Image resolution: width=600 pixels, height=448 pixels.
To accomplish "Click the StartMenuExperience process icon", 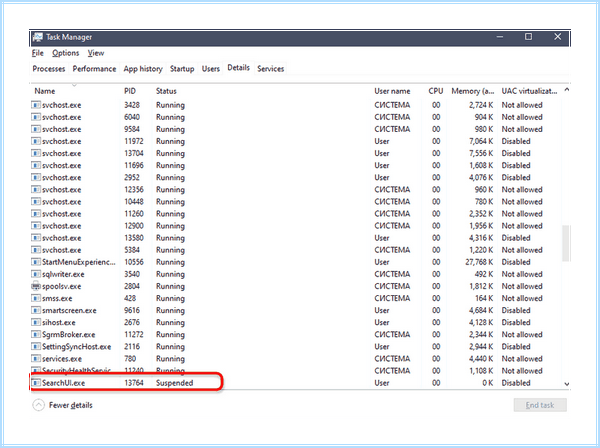I will click(36, 262).
